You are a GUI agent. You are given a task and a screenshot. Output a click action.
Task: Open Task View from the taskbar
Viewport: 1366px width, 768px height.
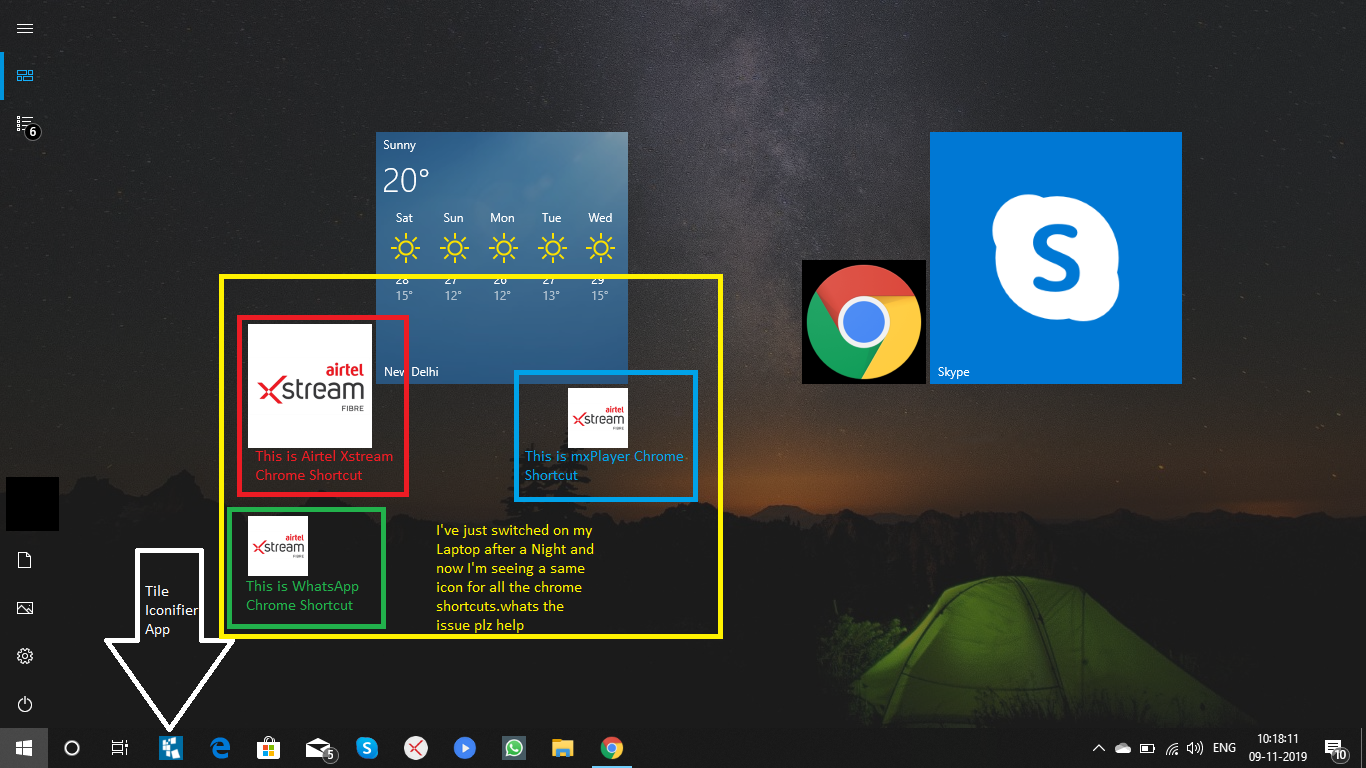tap(119, 747)
